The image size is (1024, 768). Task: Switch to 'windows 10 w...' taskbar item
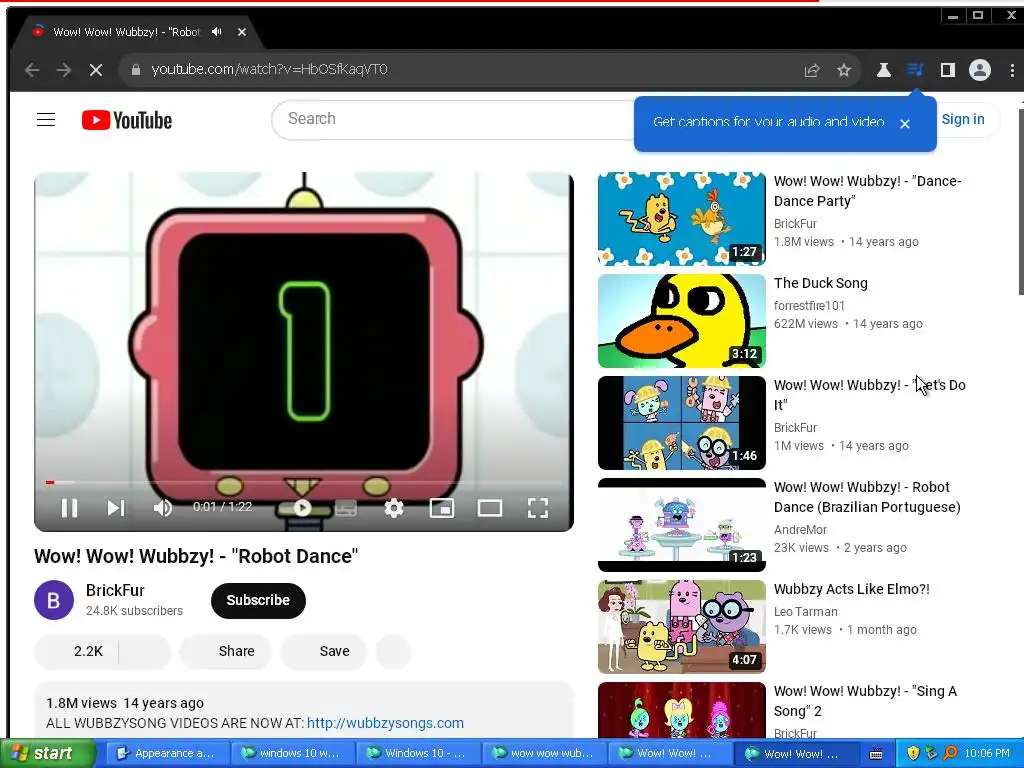point(291,754)
